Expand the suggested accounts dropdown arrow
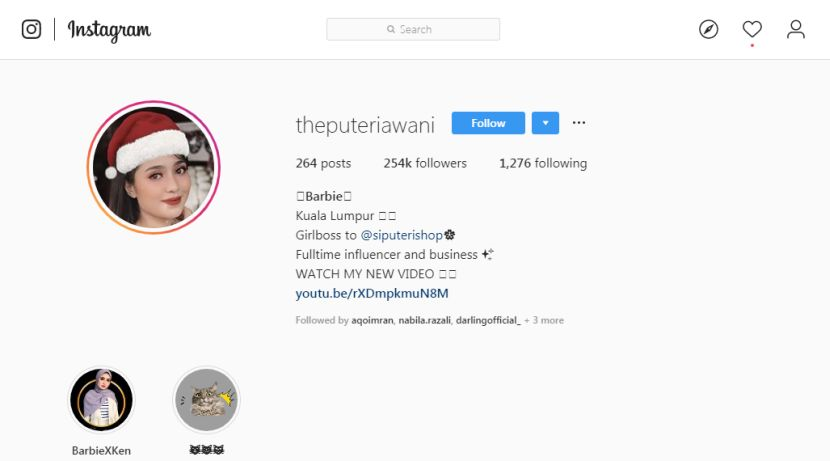Image resolution: width=830 pixels, height=461 pixels. (x=545, y=123)
